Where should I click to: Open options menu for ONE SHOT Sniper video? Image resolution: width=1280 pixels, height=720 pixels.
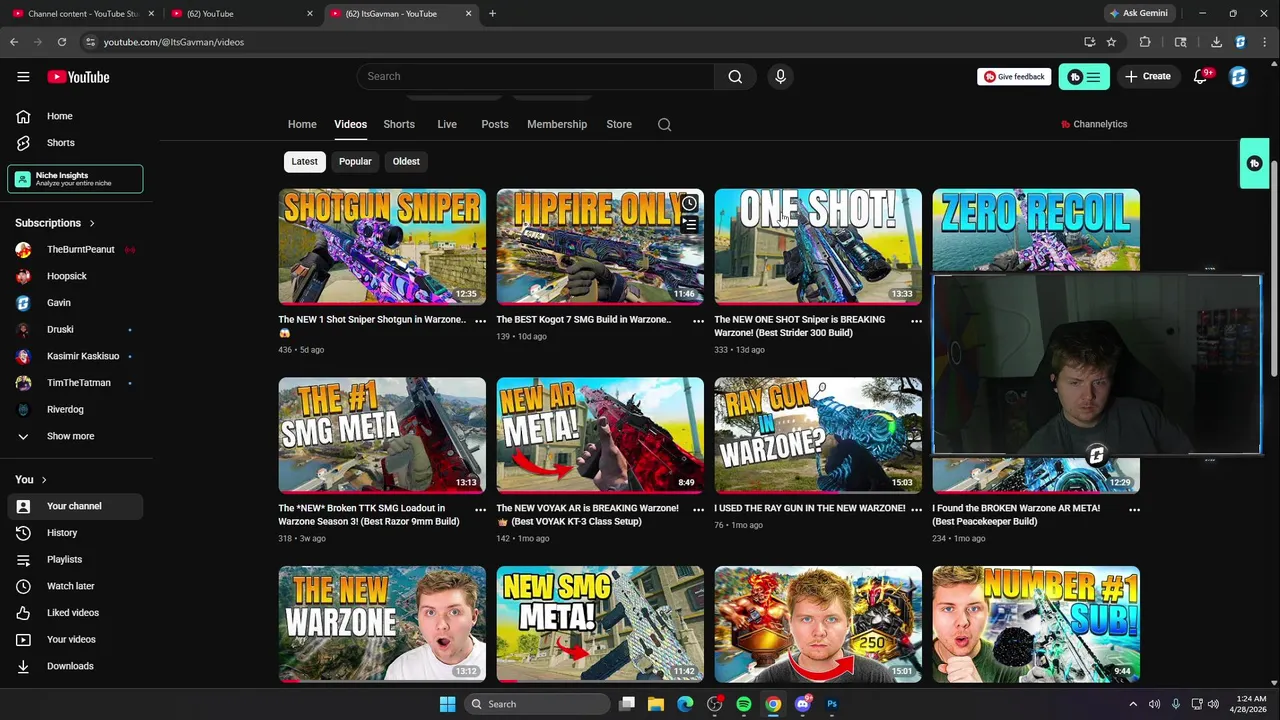pos(916,321)
